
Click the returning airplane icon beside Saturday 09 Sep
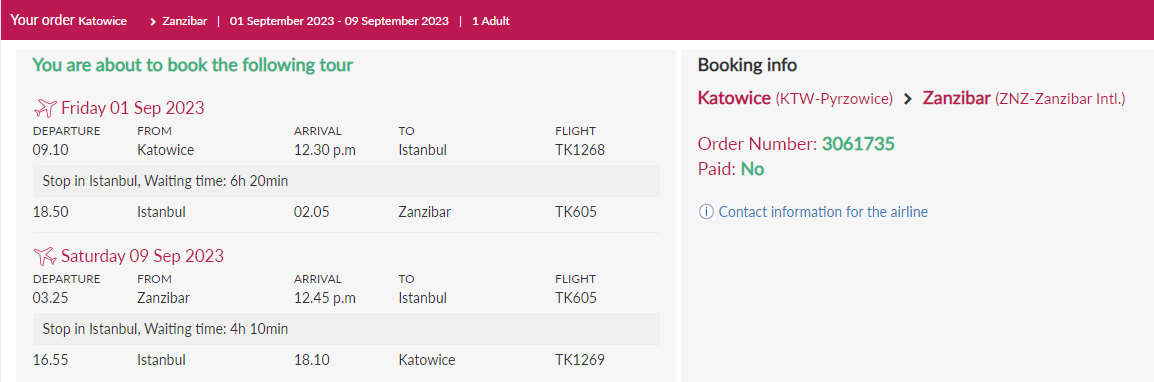(x=45, y=256)
